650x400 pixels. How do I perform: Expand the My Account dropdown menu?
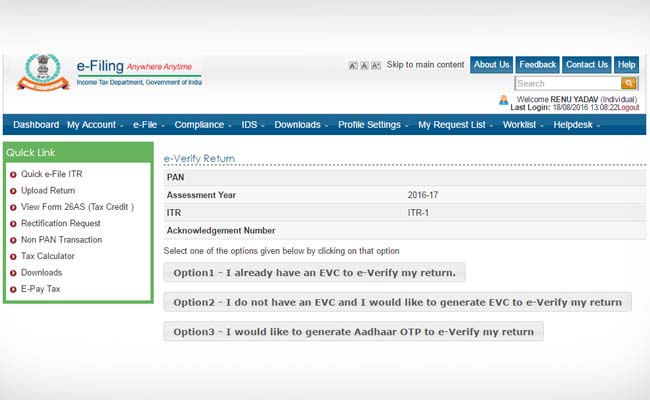tap(95, 125)
